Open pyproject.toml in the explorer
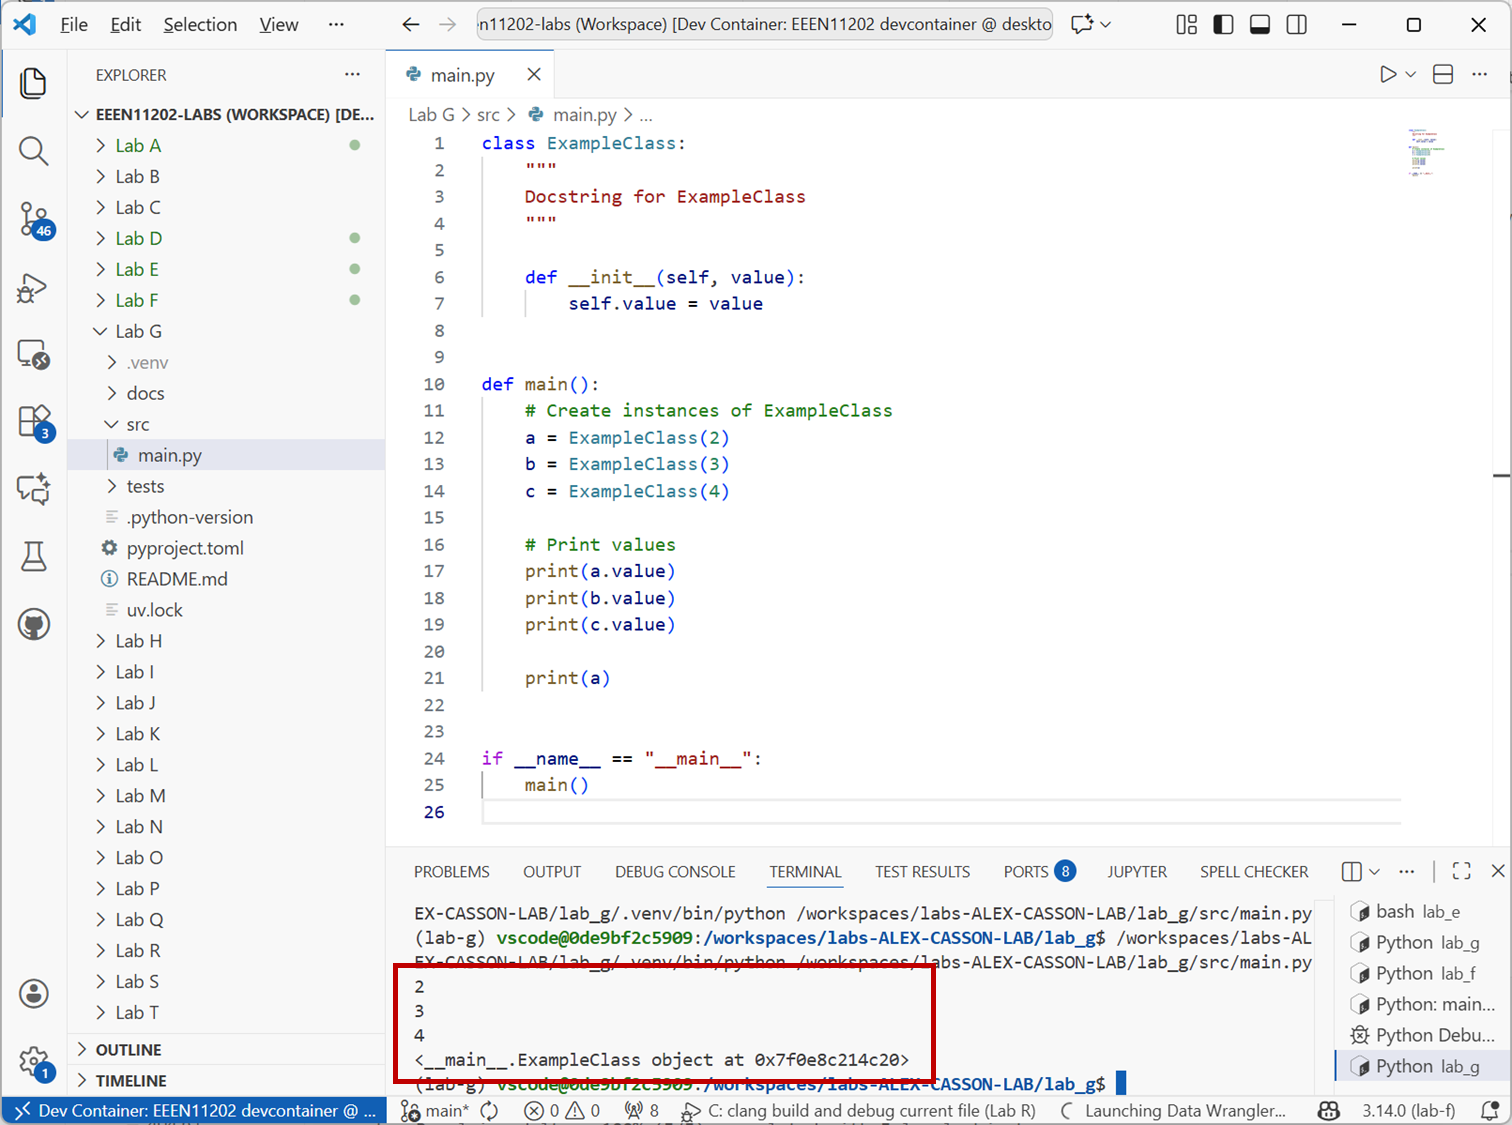The width and height of the screenshot is (1512, 1125). pos(185,548)
